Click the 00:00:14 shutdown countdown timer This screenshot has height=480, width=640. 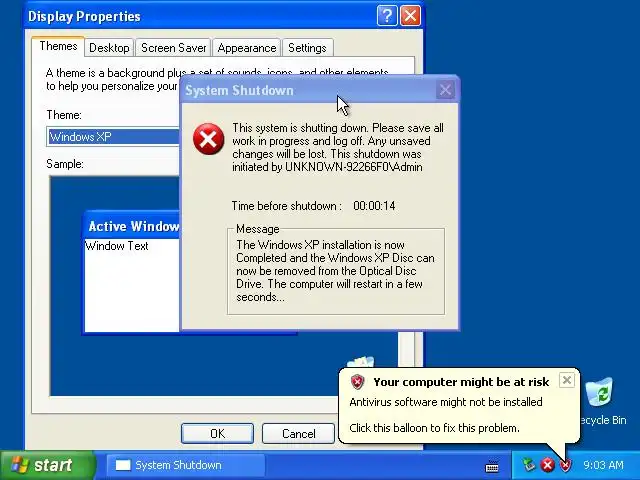point(374,206)
